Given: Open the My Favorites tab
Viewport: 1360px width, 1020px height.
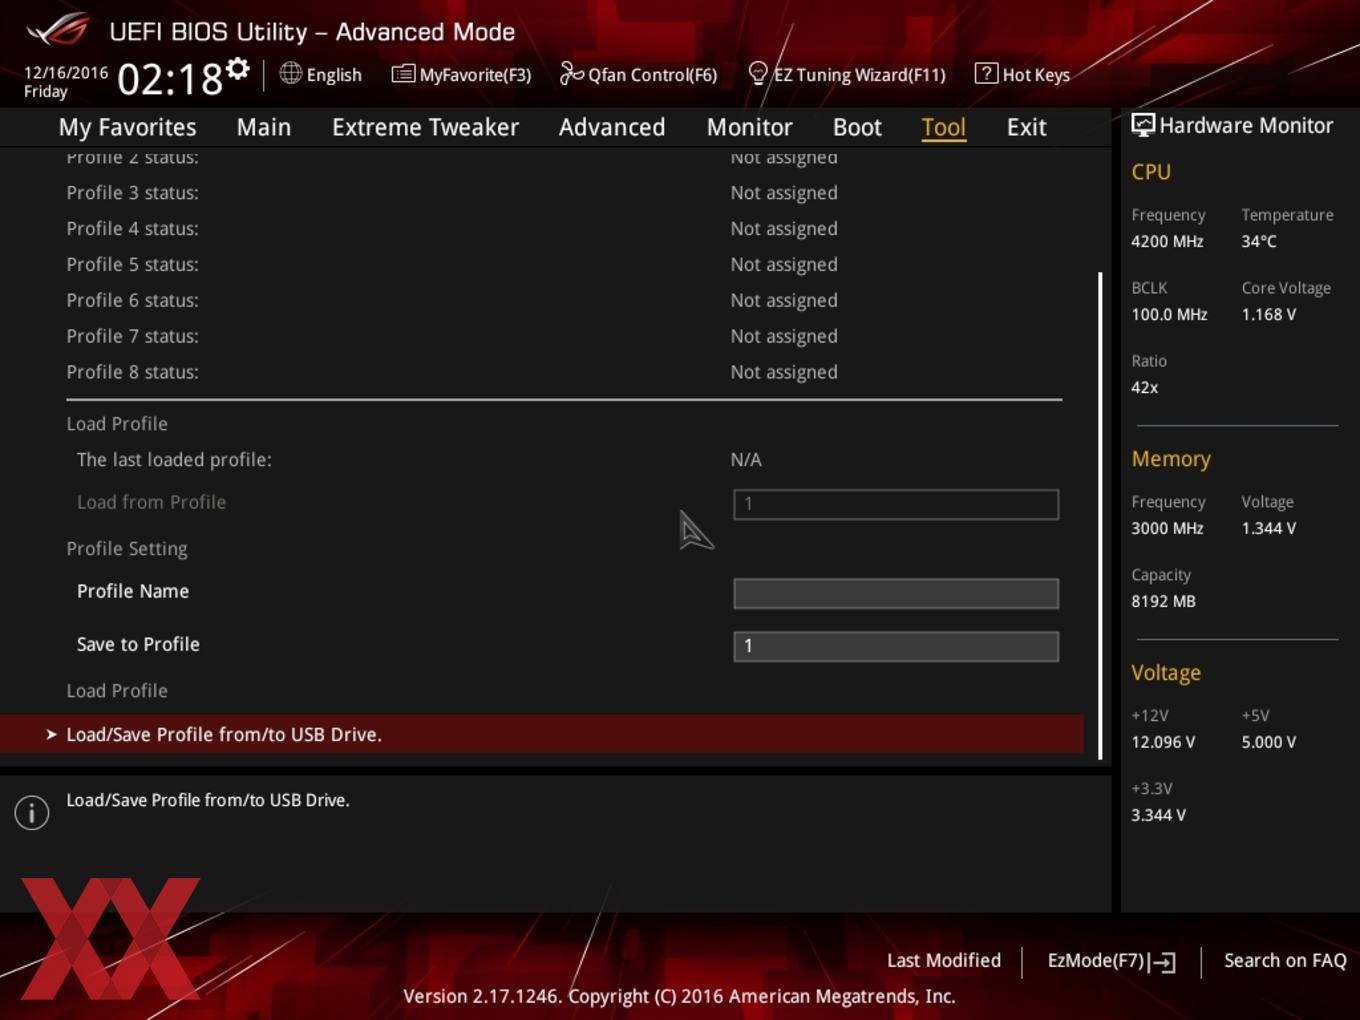Looking at the screenshot, I should pos(127,127).
